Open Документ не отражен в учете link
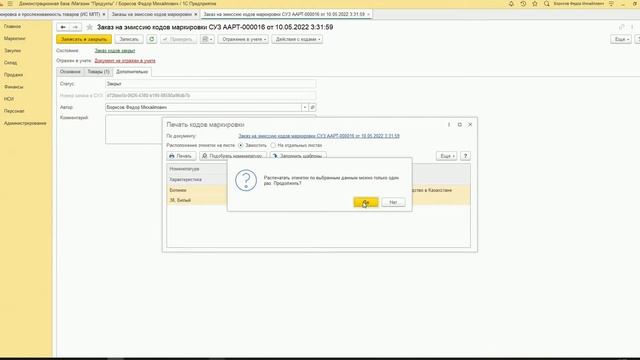This screenshot has width=640, height=360. [x=125, y=60]
